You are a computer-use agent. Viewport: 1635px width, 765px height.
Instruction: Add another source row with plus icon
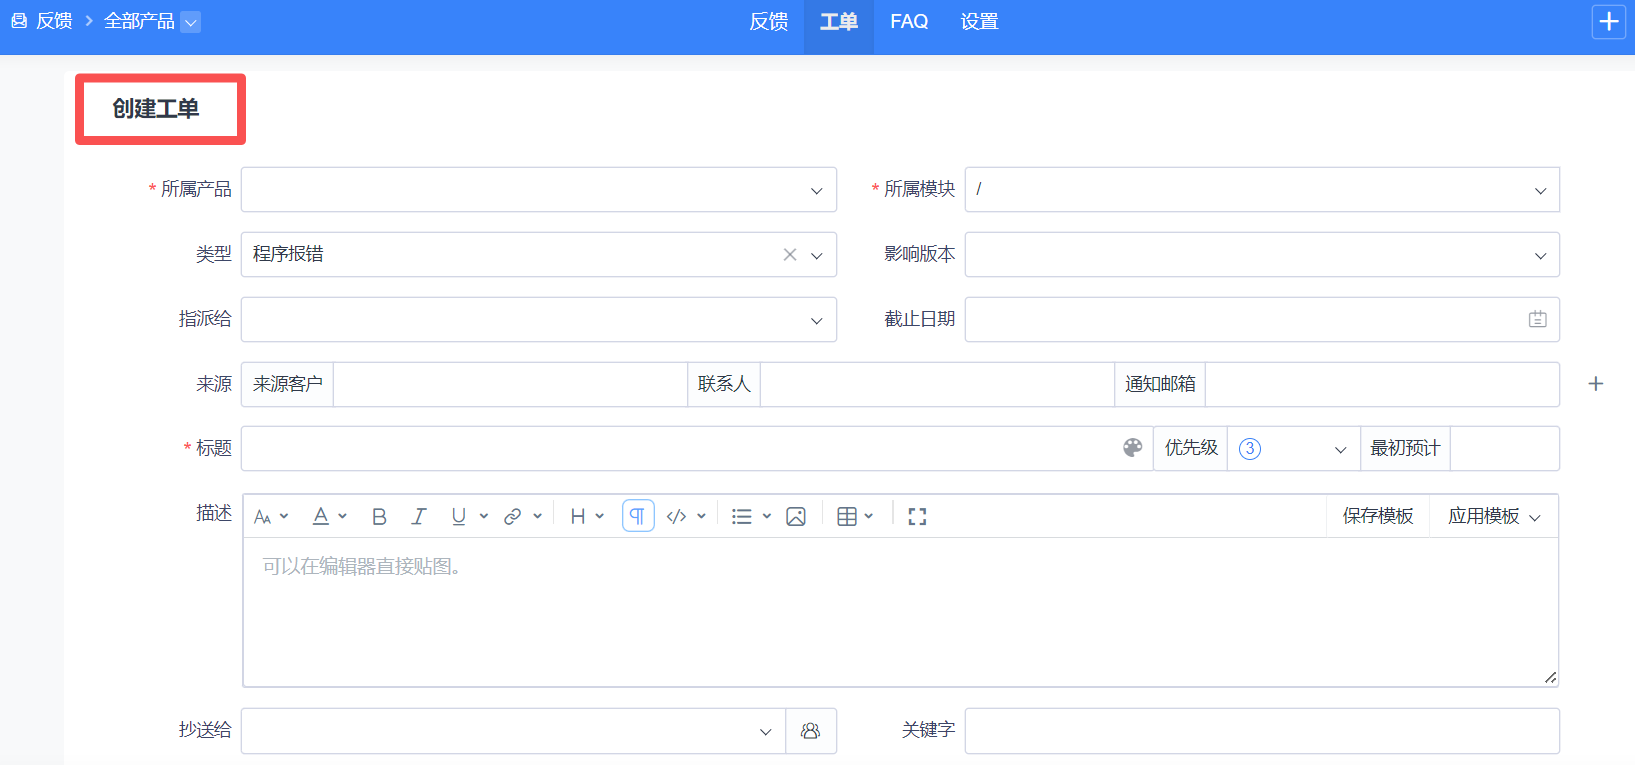pyautogui.click(x=1596, y=384)
